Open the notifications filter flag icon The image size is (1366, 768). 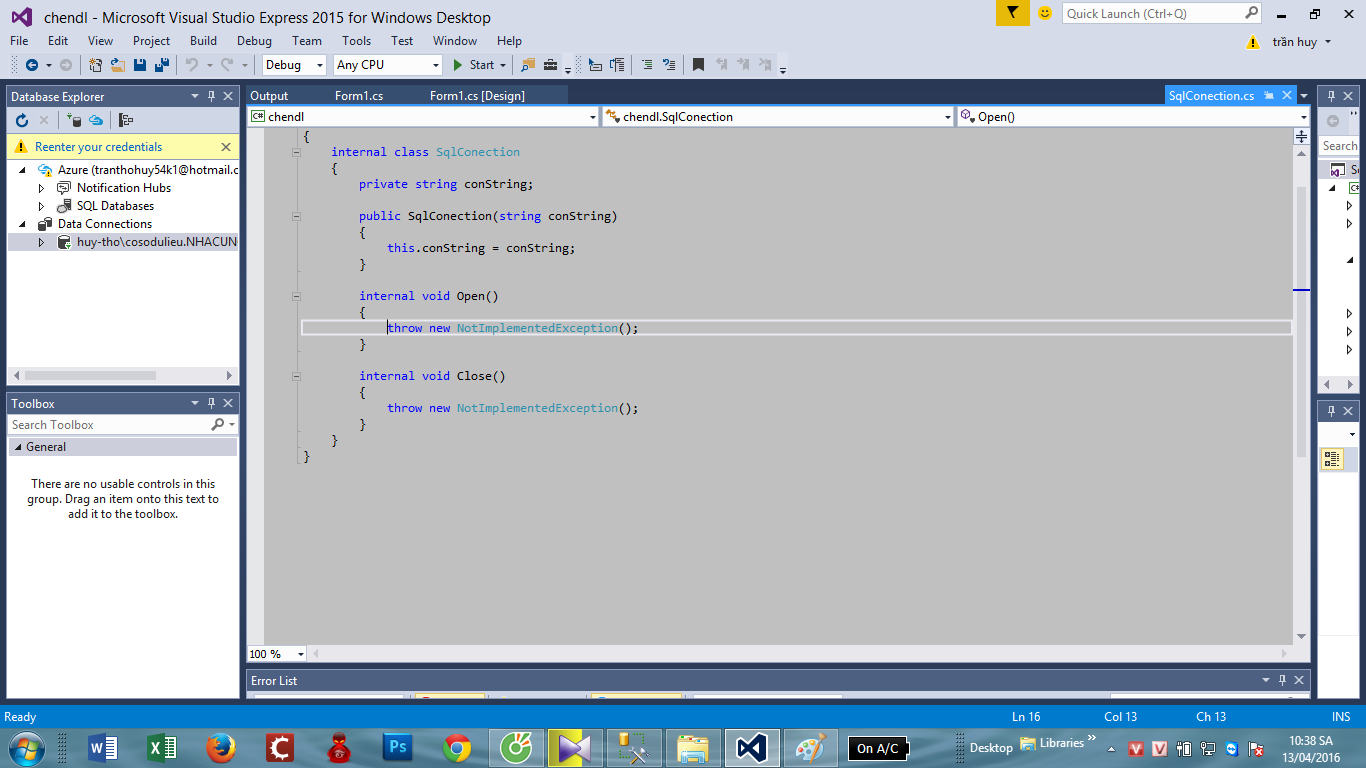pos(1013,13)
